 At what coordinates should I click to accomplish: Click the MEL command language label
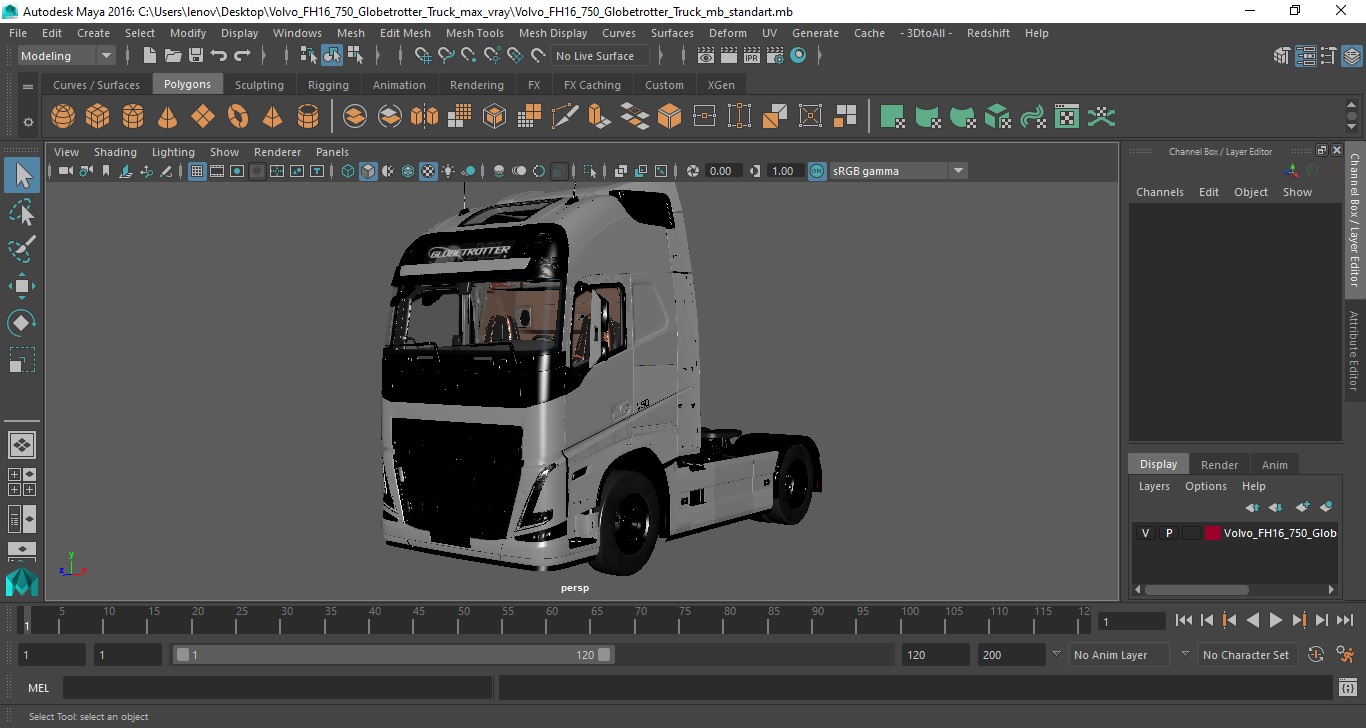(38, 688)
